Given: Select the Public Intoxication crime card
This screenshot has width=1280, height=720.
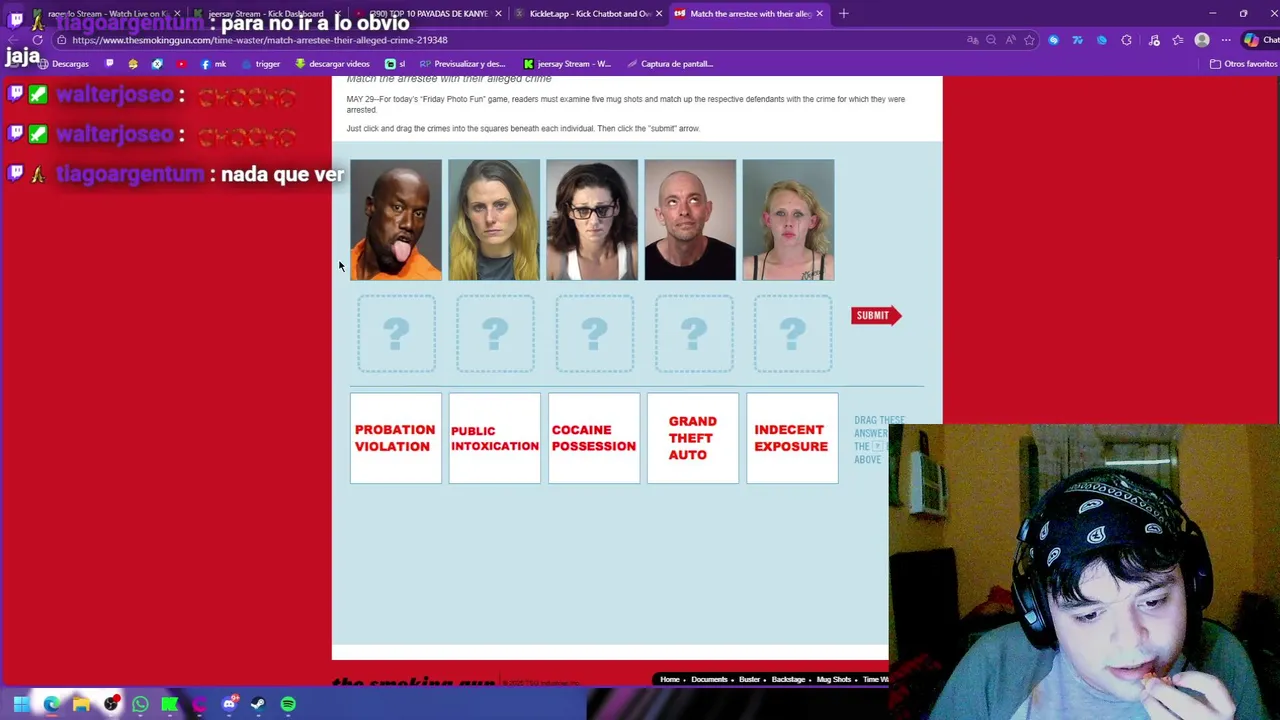Looking at the screenshot, I should tap(494, 438).
